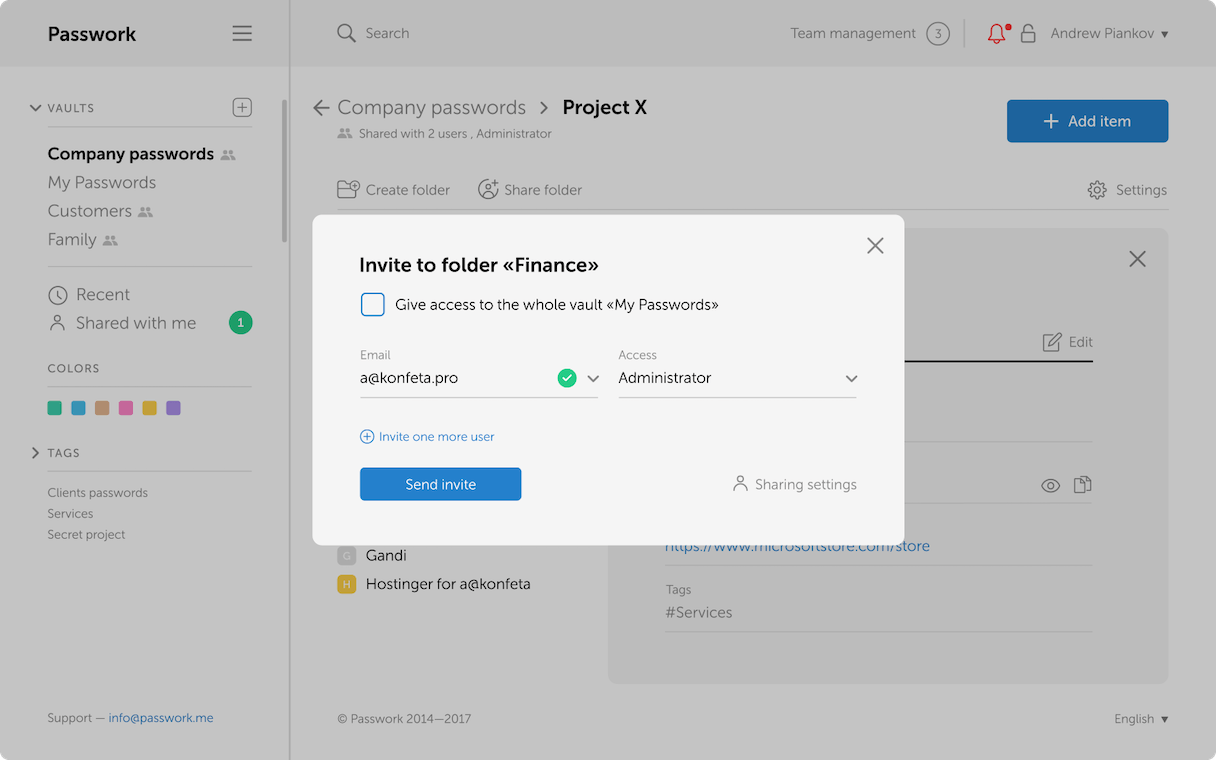Open the microsoftstore.com URL link
This screenshot has height=760, width=1216.
pyautogui.click(x=797, y=546)
